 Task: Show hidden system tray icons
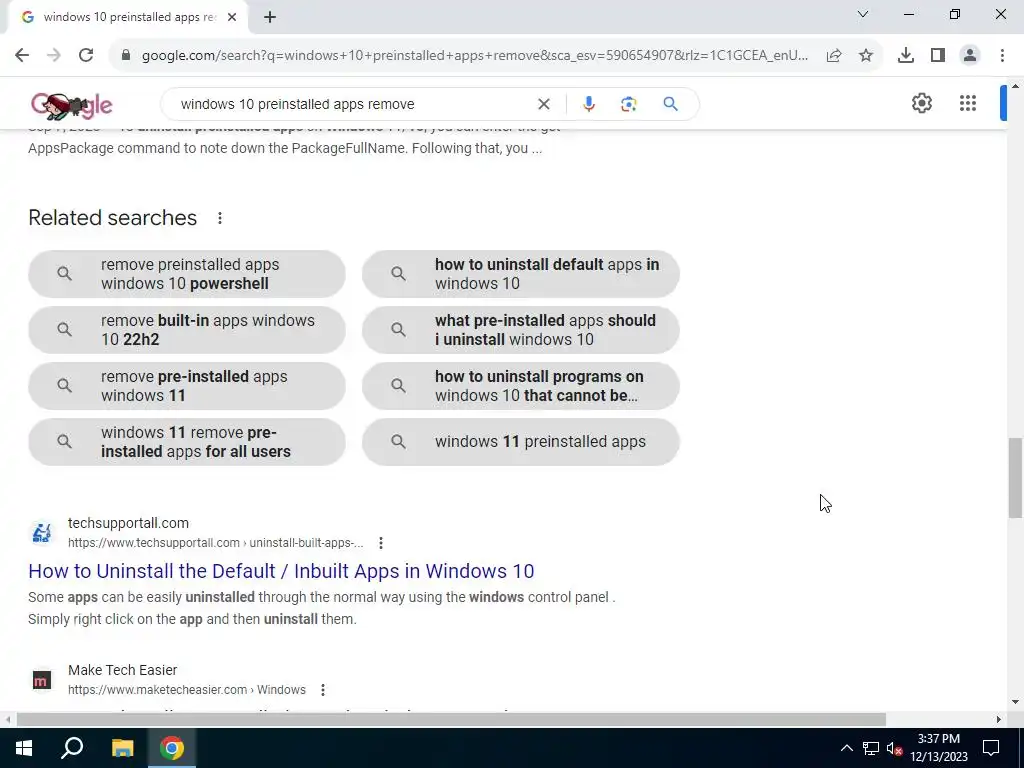846,748
